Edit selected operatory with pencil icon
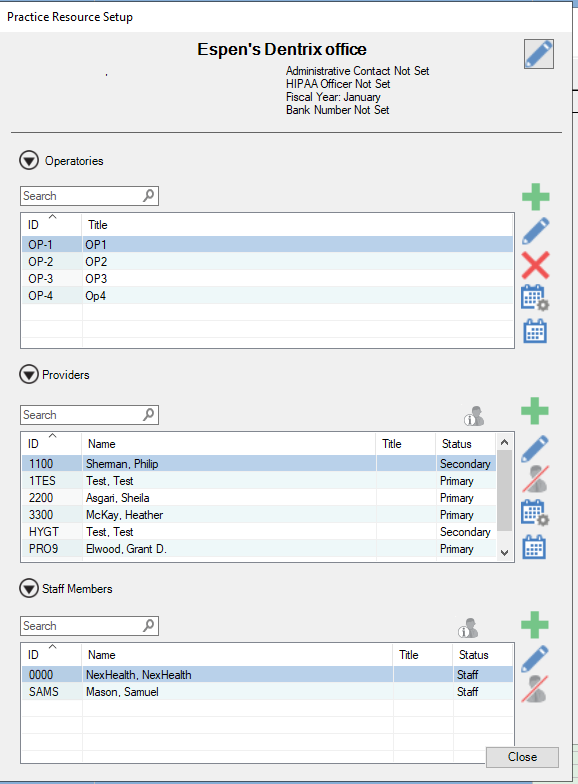This screenshot has width=578, height=784. (536, 230)
